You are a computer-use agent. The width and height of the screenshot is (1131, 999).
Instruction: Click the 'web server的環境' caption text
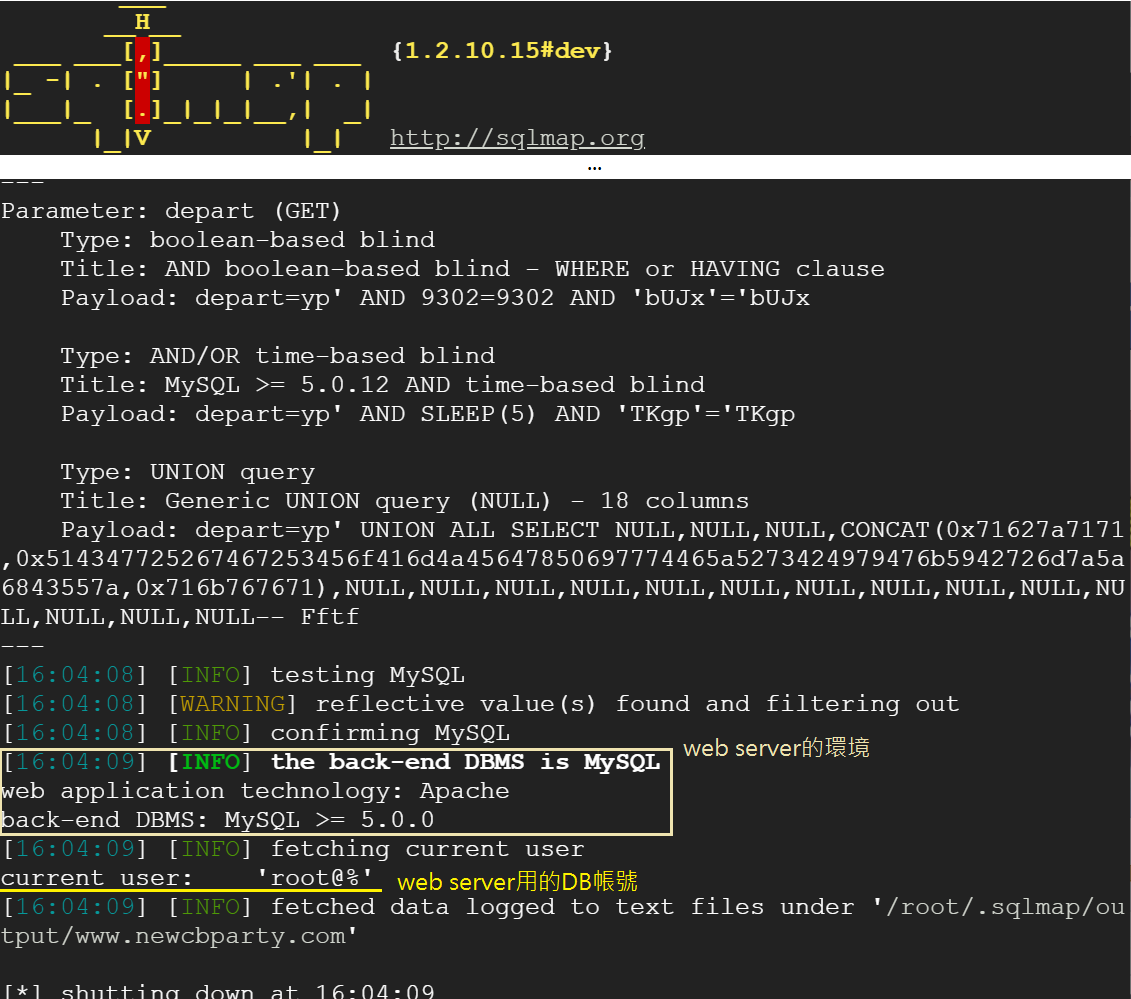[x=776, y=748]
